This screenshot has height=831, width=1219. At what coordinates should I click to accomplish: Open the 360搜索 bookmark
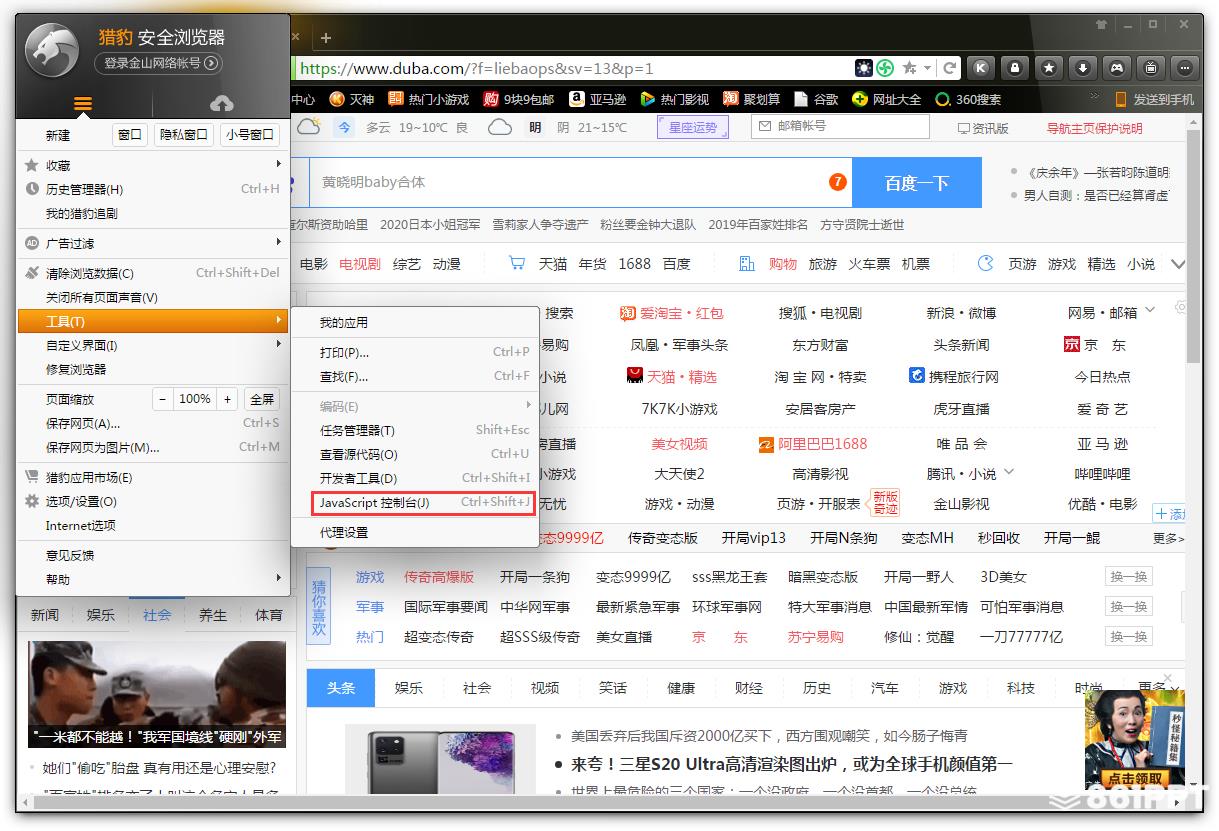click(x=968, y=99)
